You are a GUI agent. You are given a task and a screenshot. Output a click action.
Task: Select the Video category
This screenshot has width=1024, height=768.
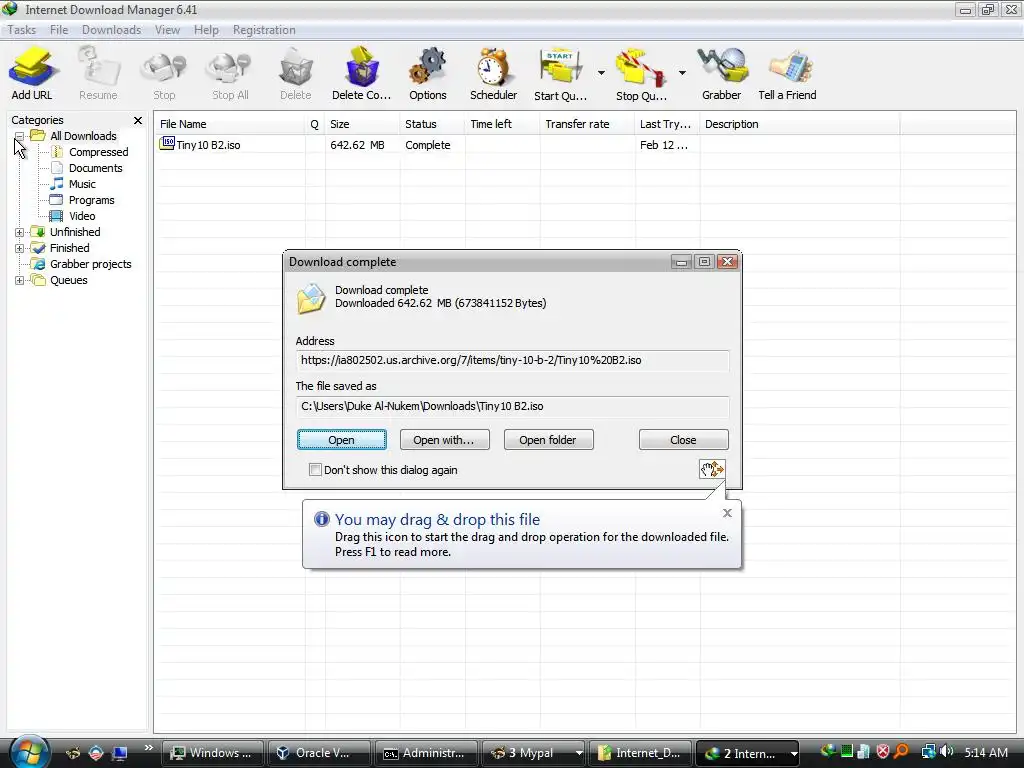(x=82, y=216)
